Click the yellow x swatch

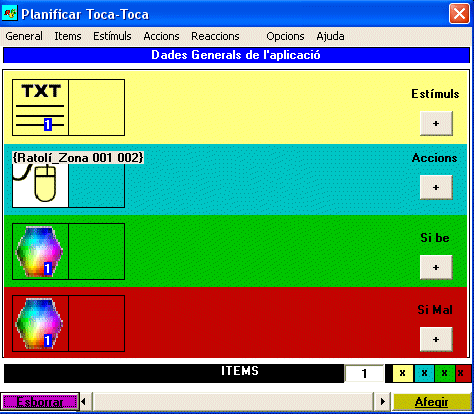(x=403, y=373)
